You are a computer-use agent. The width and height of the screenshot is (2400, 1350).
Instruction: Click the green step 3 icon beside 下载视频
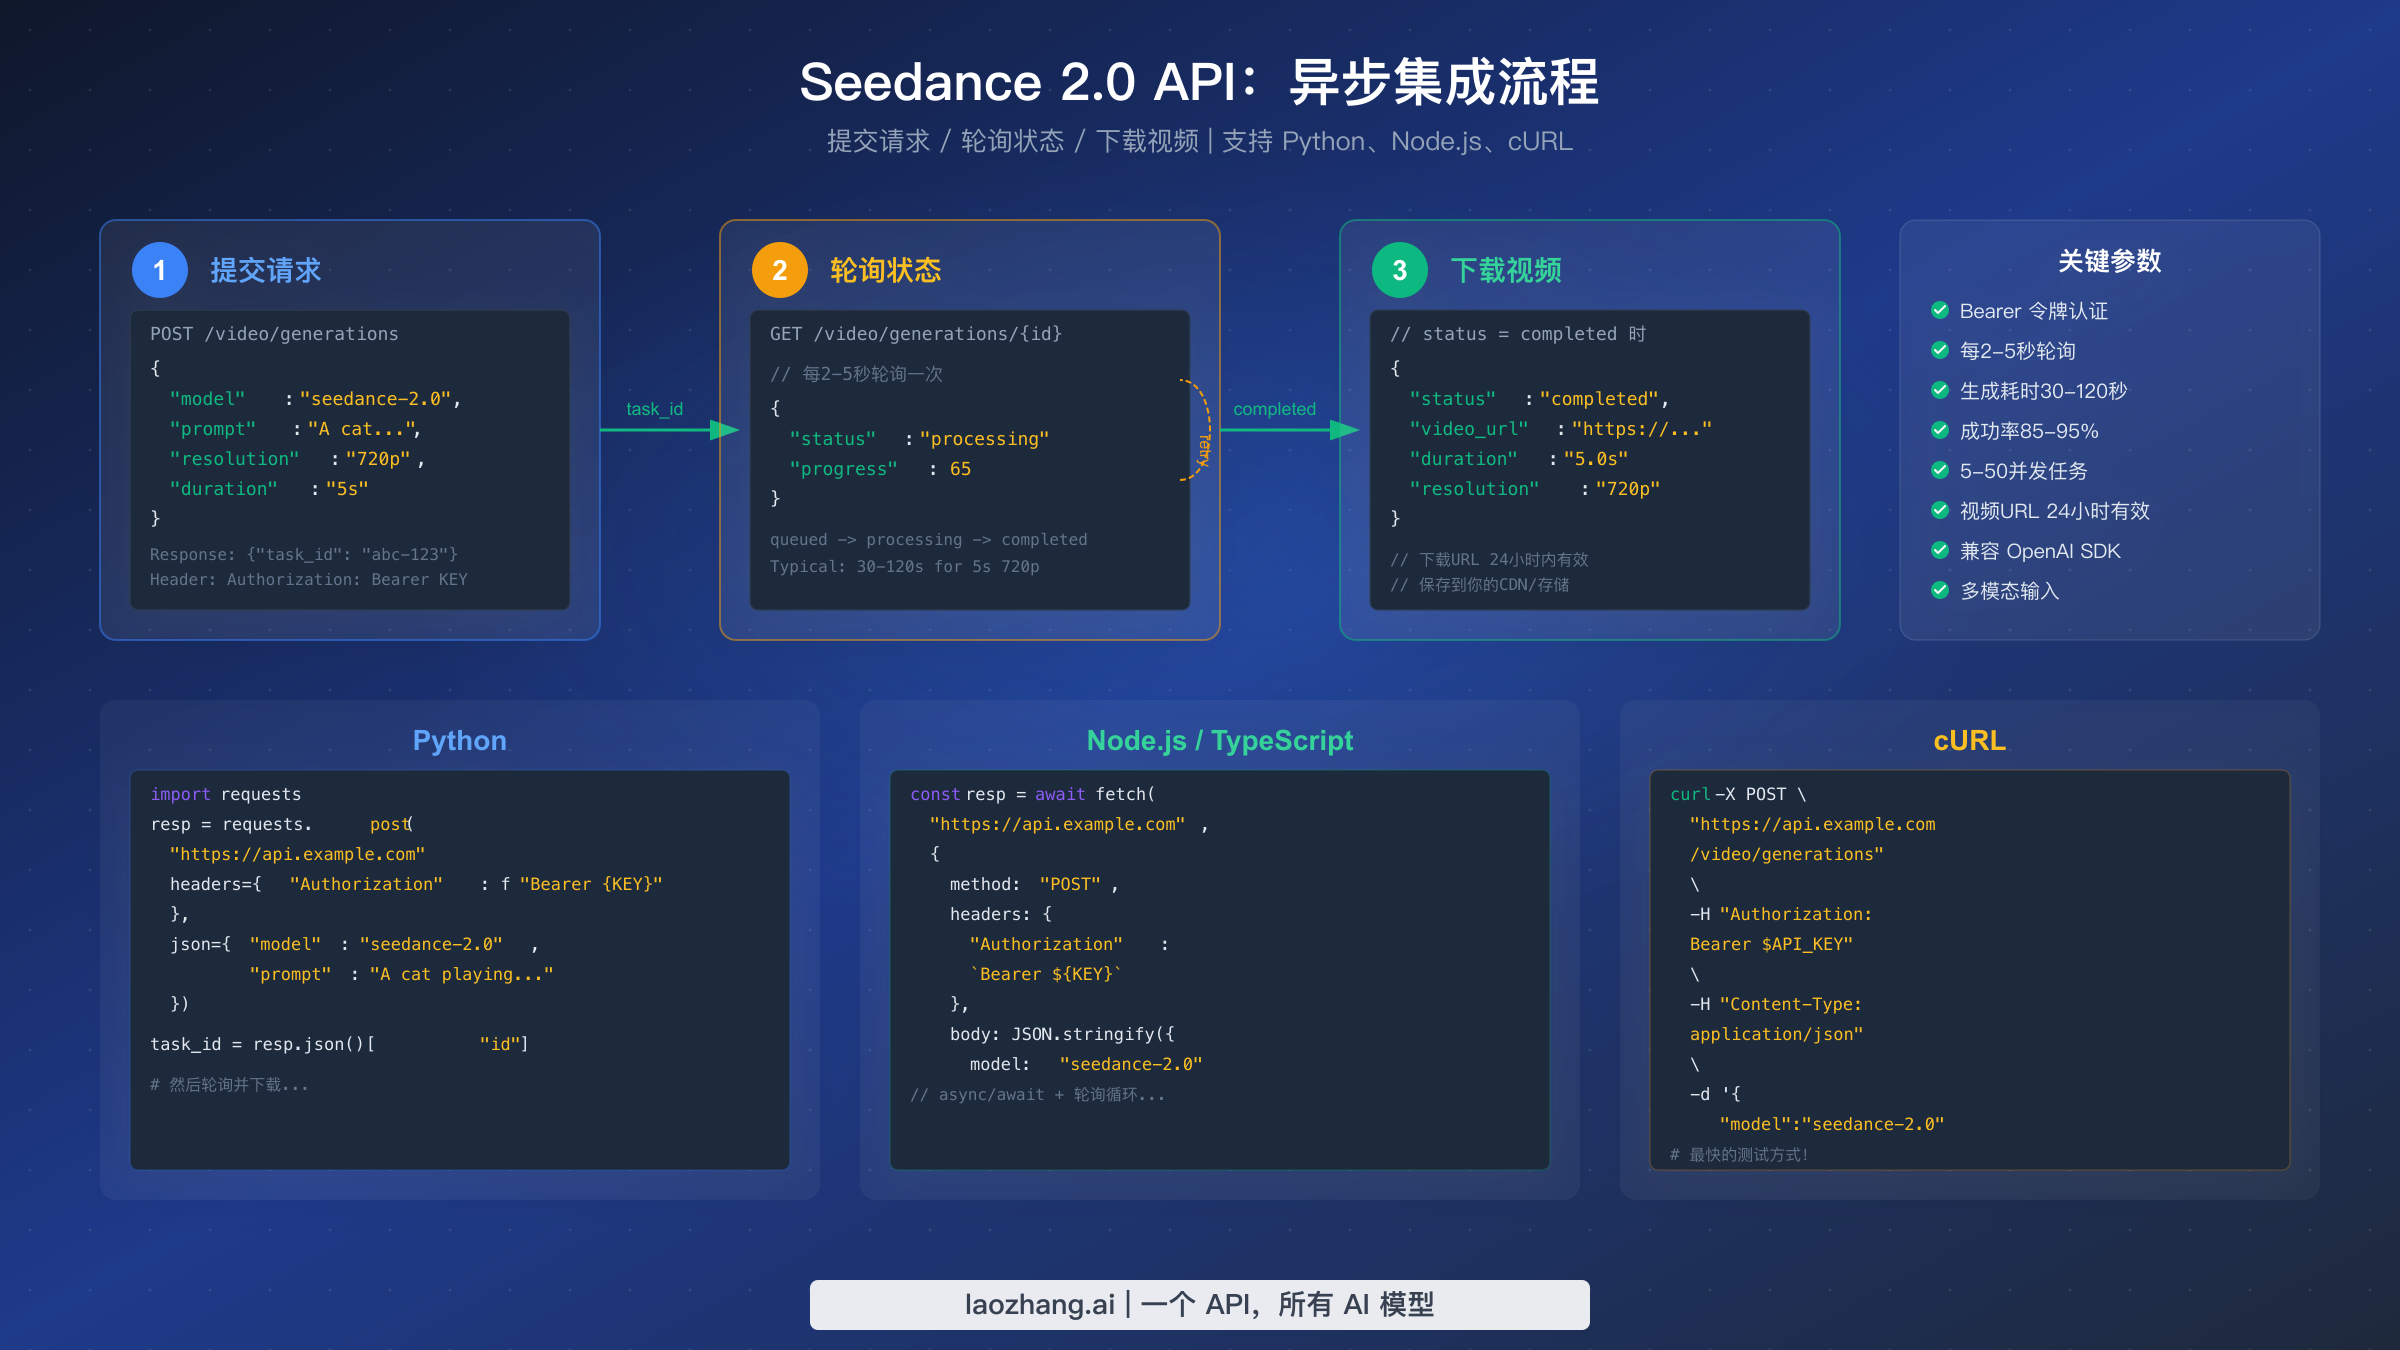(x=1399, y=269)
